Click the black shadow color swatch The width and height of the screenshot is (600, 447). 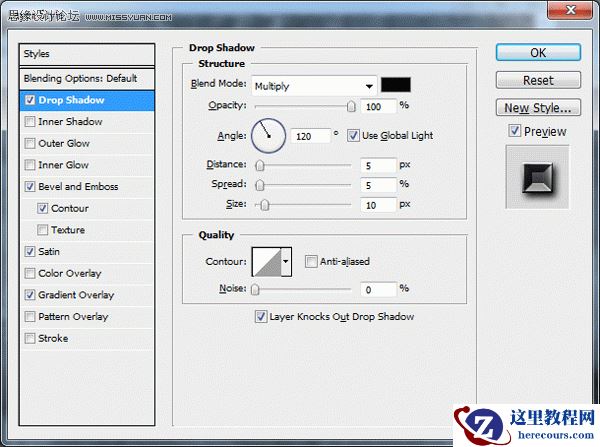[x=396, y=85]
